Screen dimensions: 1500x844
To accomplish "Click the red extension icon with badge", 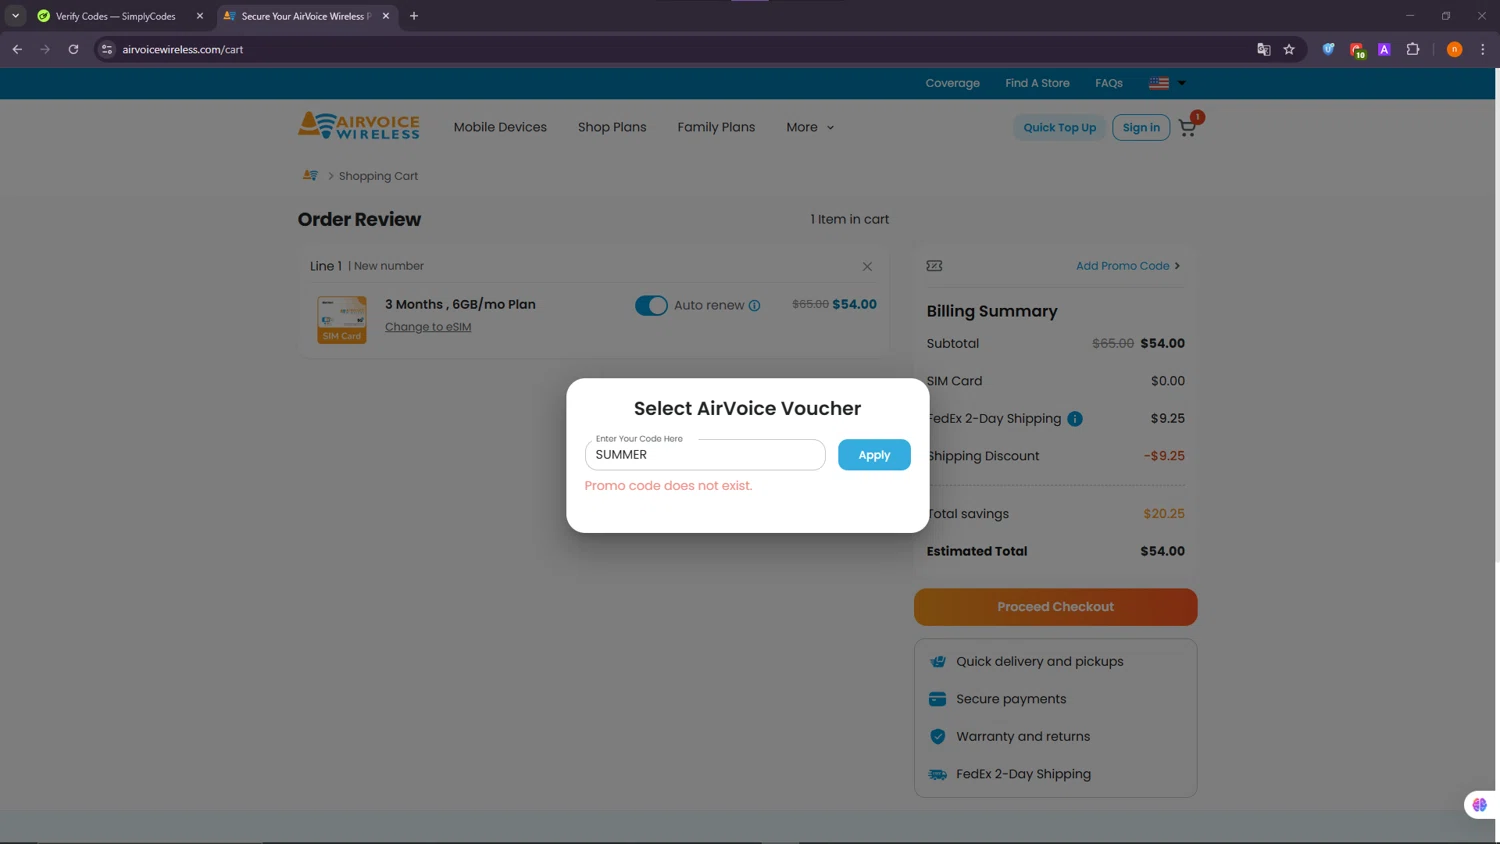I will [1357, 50].
